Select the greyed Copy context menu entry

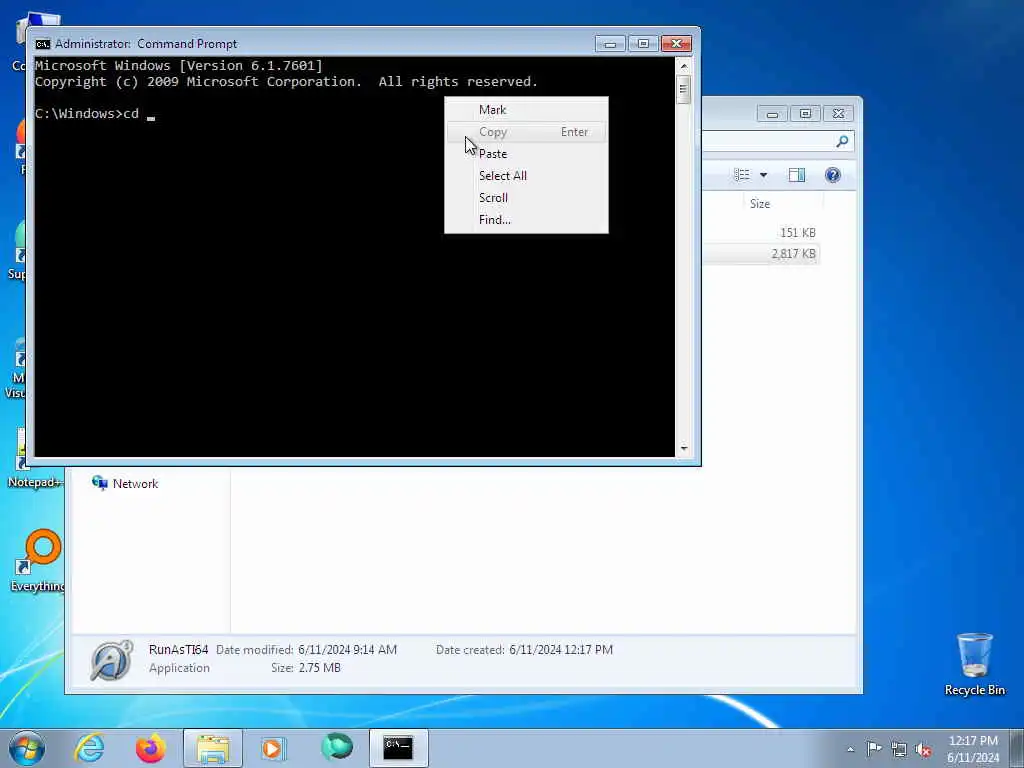[526, 132]
